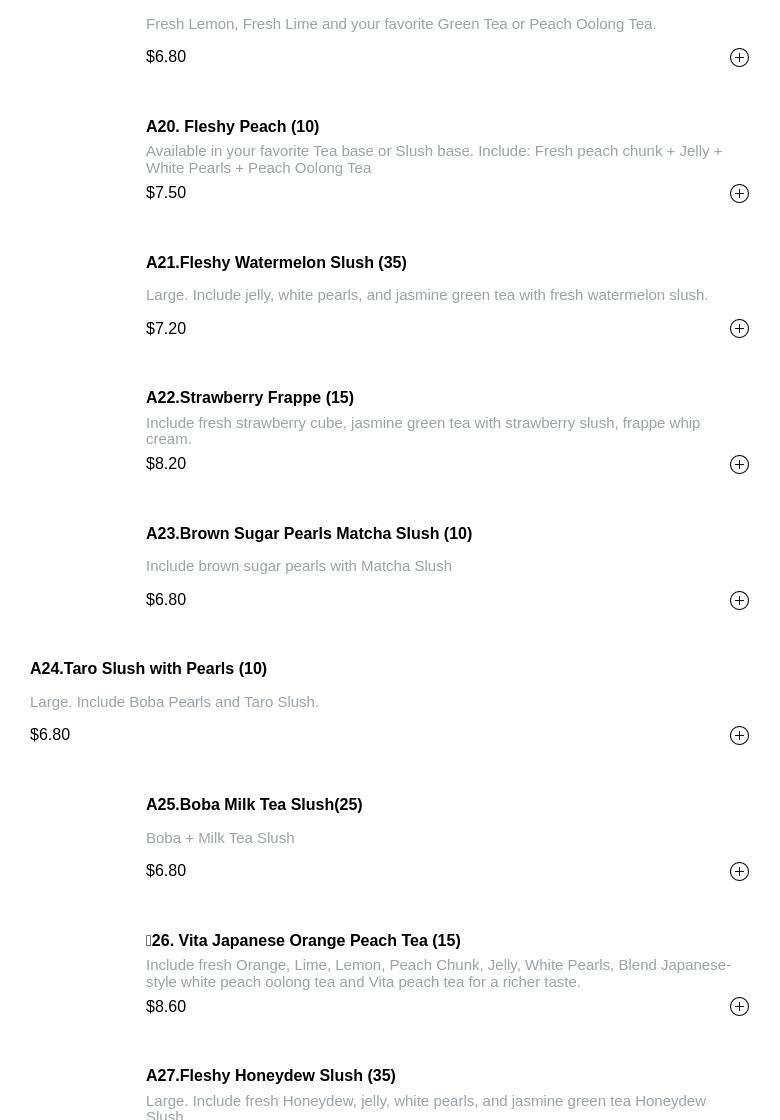The image size is (780, 1120).
Task: Click Taro Slush description 'Large. Include Boba Pearls'
Action: pyautogui.click(x=174, y=702)
